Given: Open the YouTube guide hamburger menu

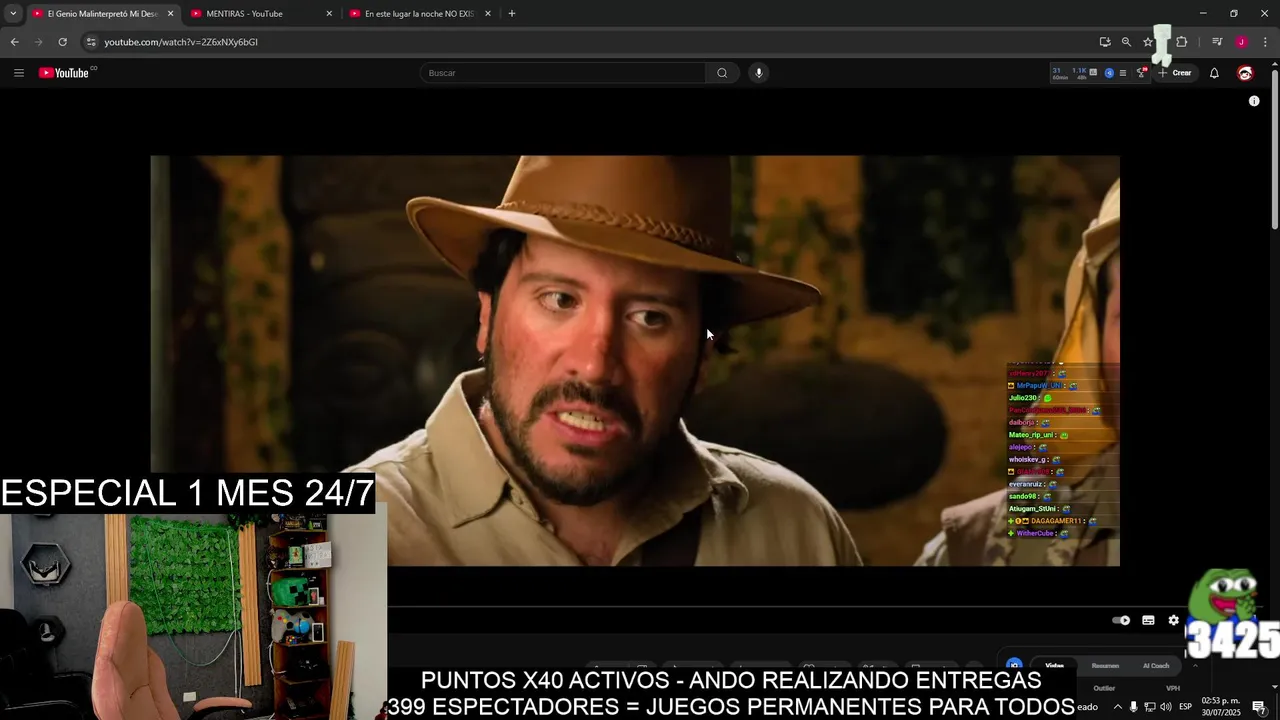Looking at the screenshot, I should (x=18, y=73).
